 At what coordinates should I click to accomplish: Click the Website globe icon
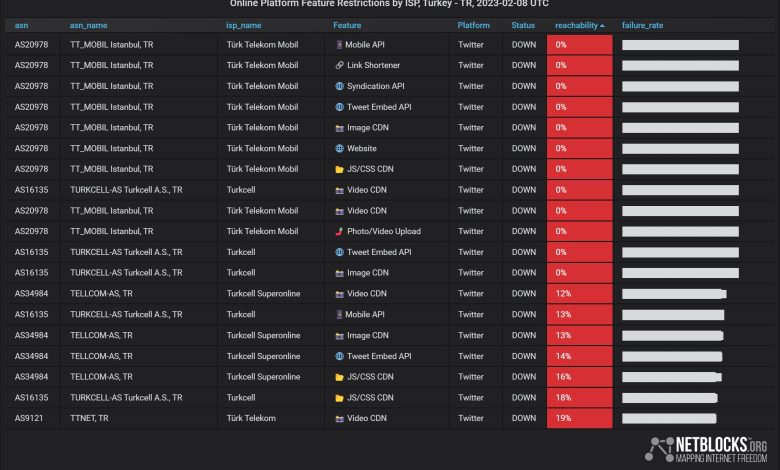point(340,148)
